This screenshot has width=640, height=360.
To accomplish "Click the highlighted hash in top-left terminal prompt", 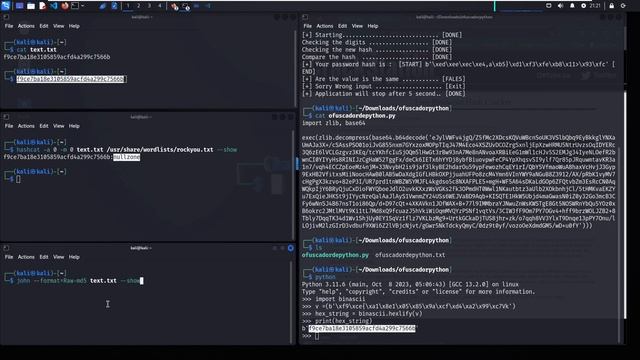I will [71, 79].
